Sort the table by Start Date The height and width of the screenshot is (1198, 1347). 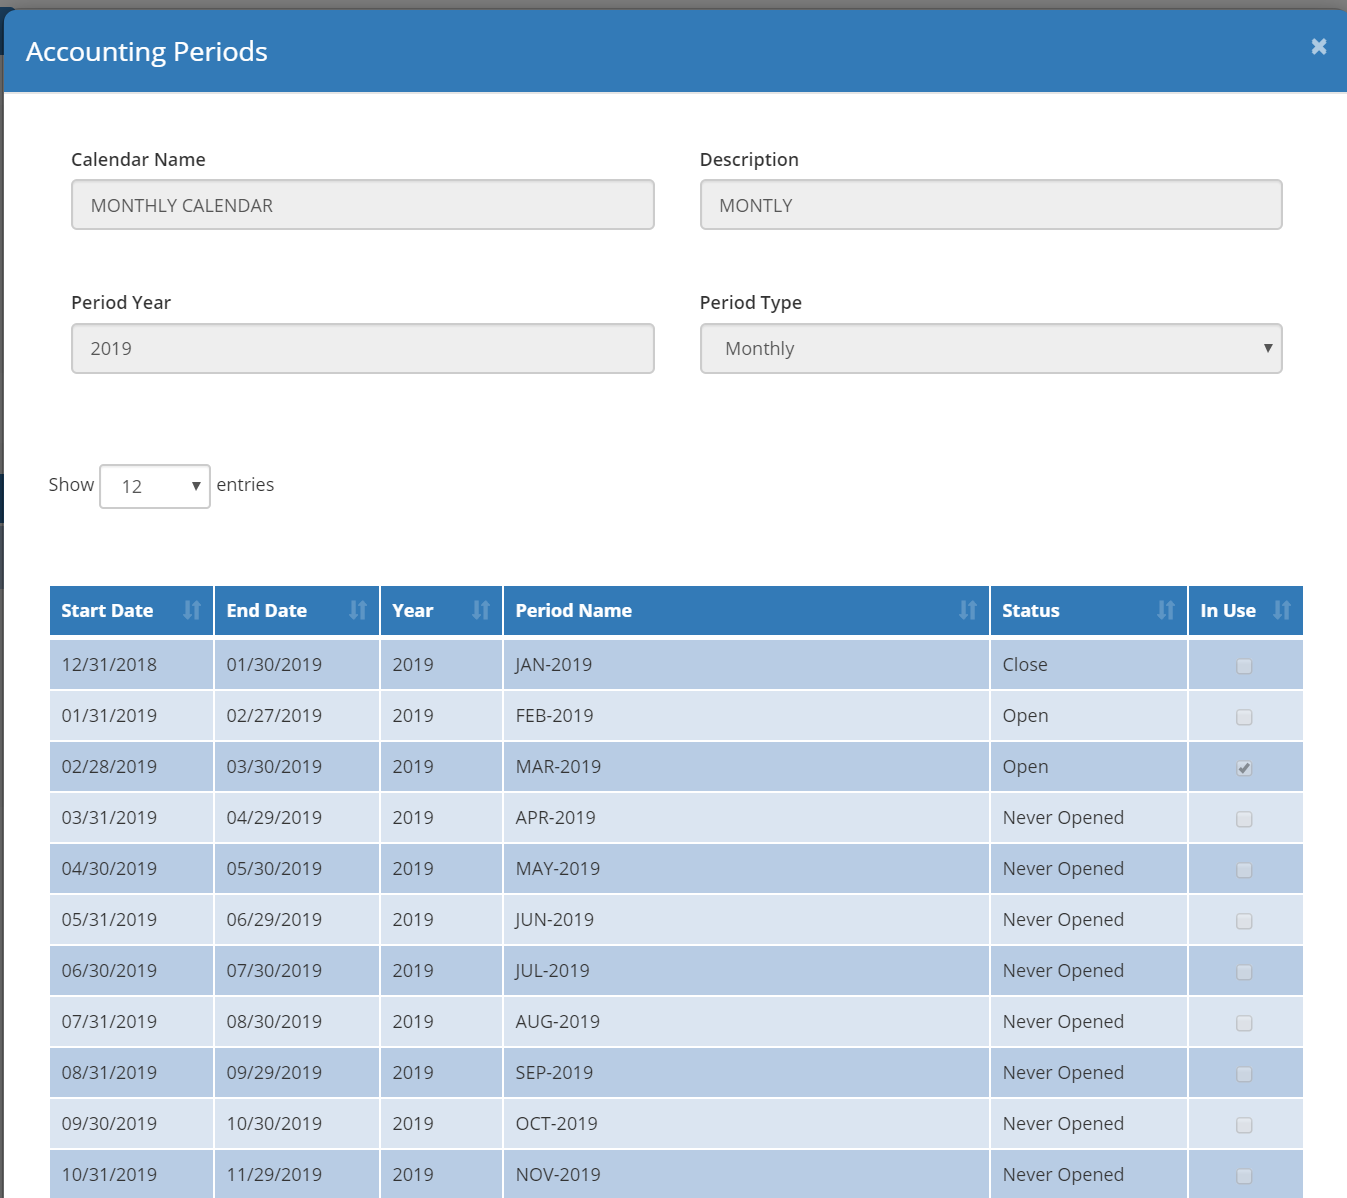[x=191, y=610]
